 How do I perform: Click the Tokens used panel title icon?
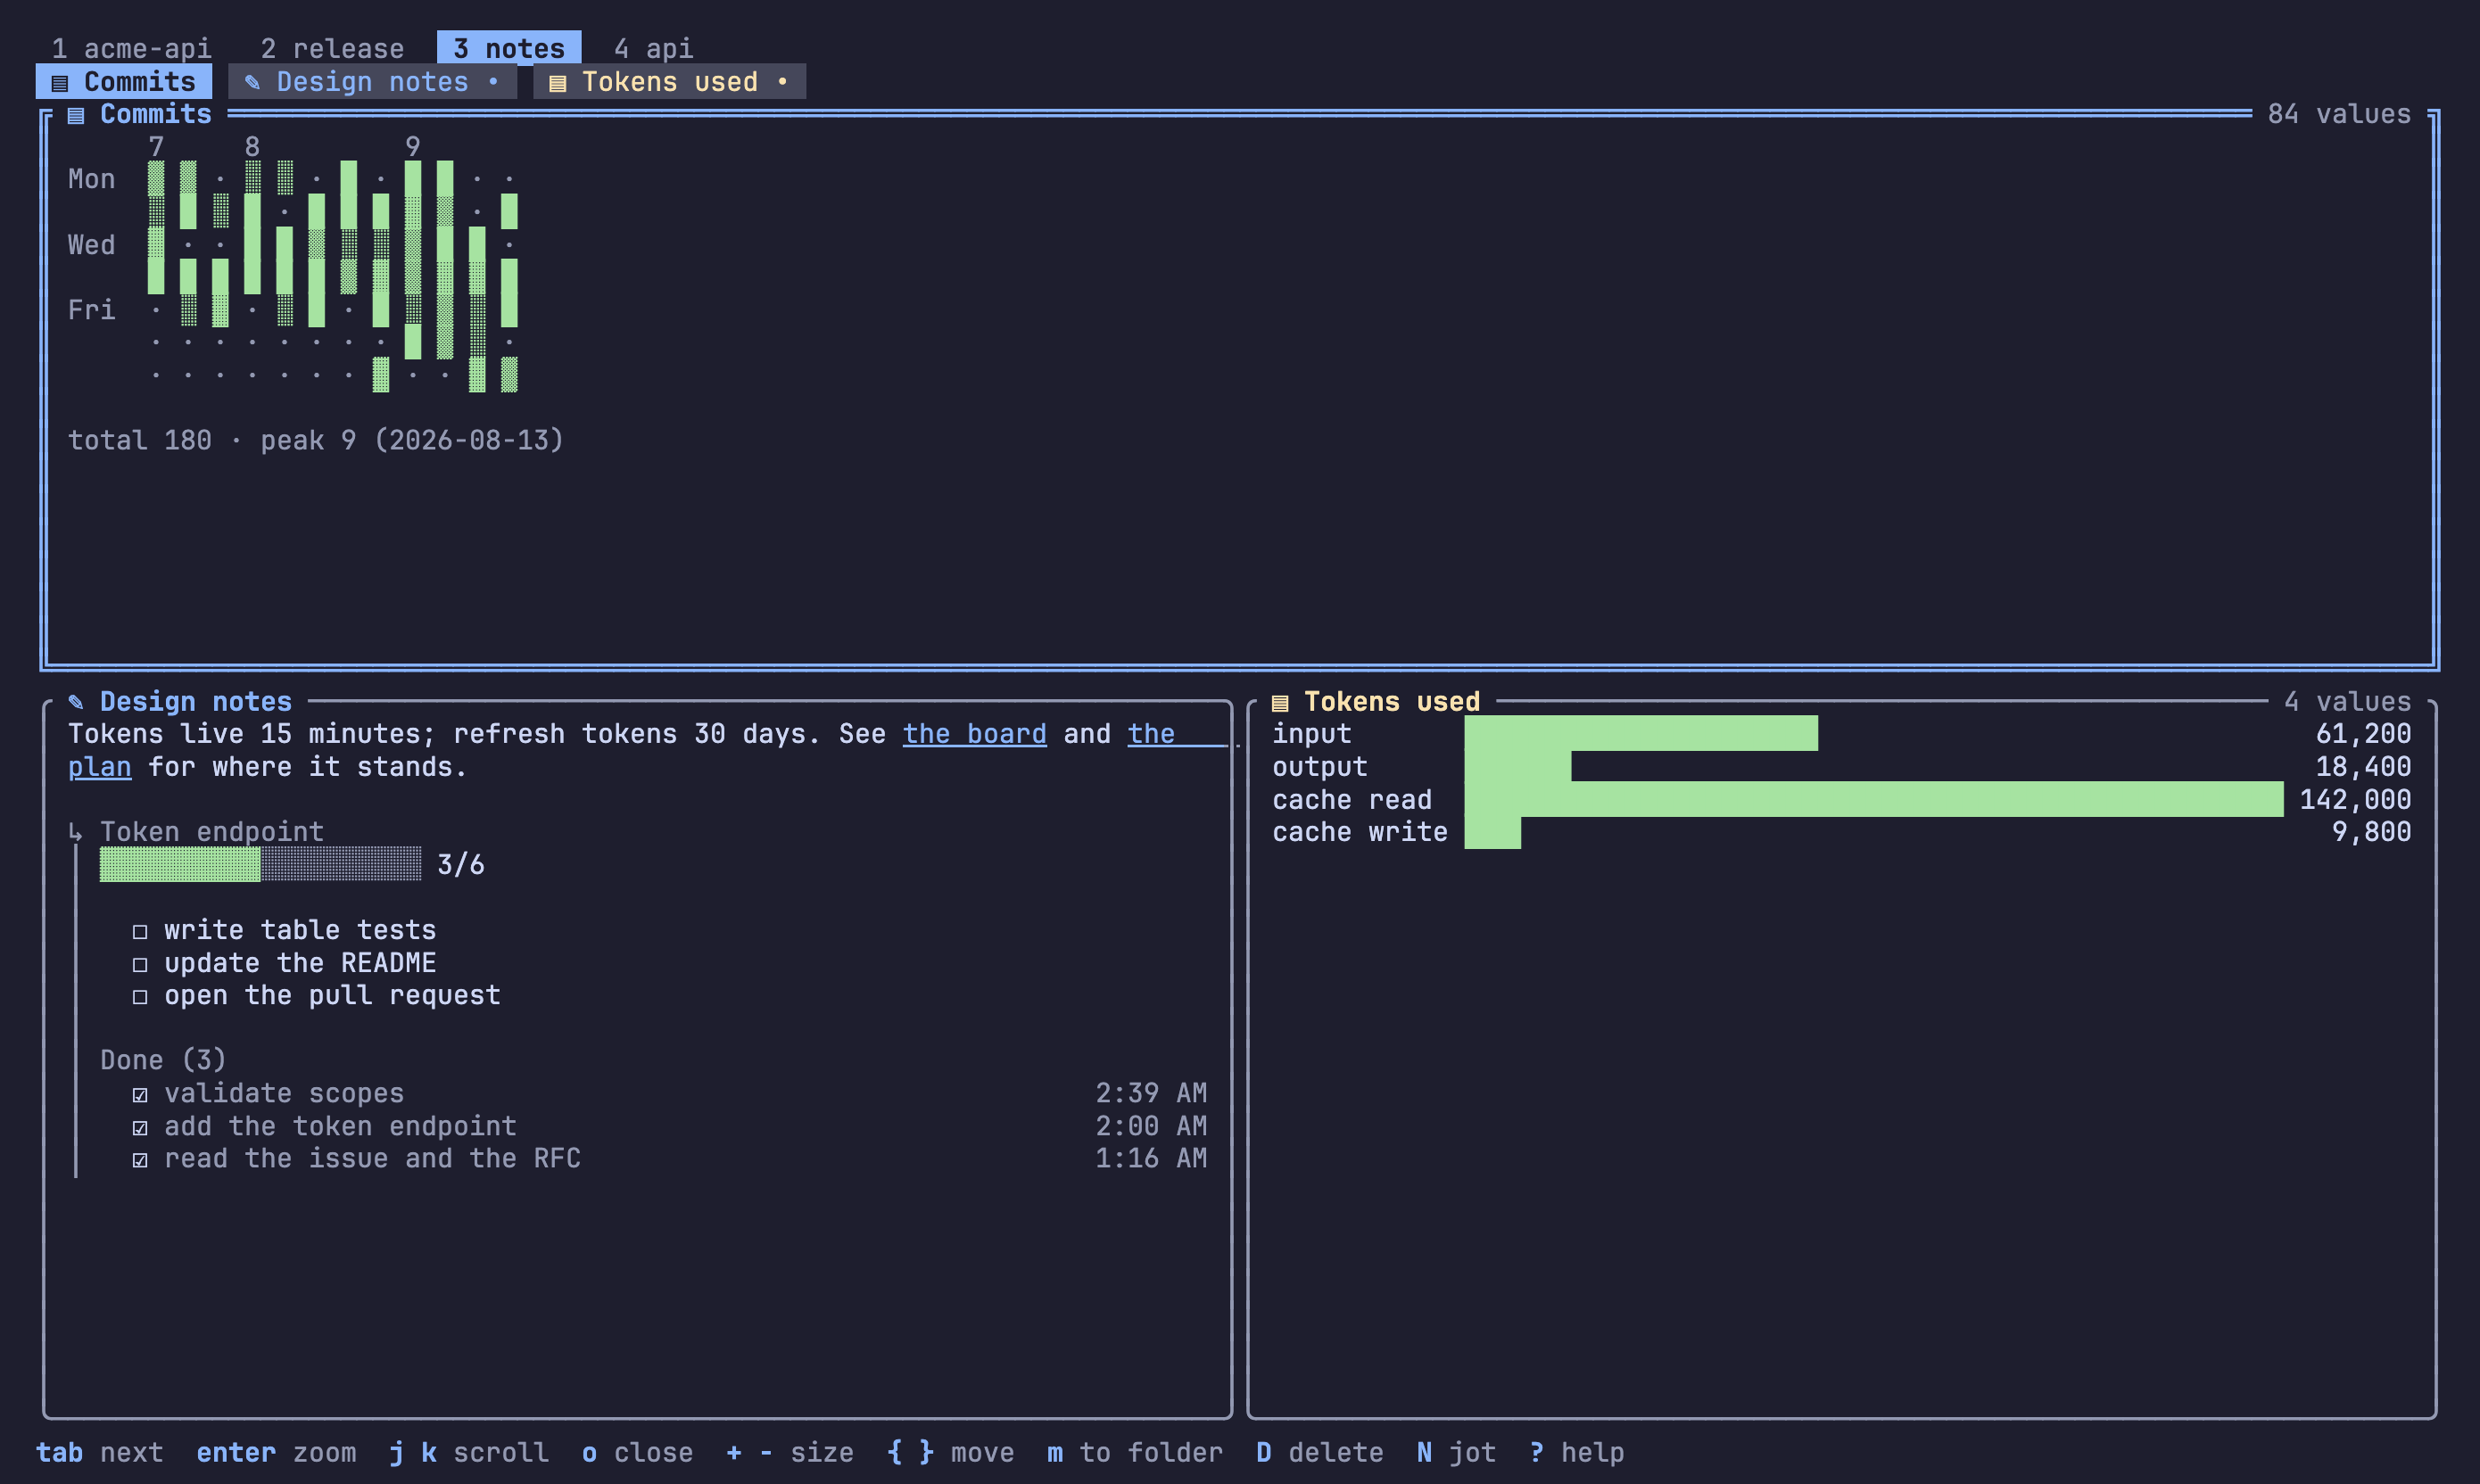click(1280, 702)
